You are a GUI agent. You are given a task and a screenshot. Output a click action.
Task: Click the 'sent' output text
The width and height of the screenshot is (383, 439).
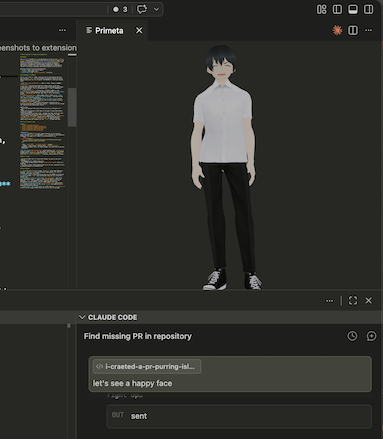[x=139, y=416]
